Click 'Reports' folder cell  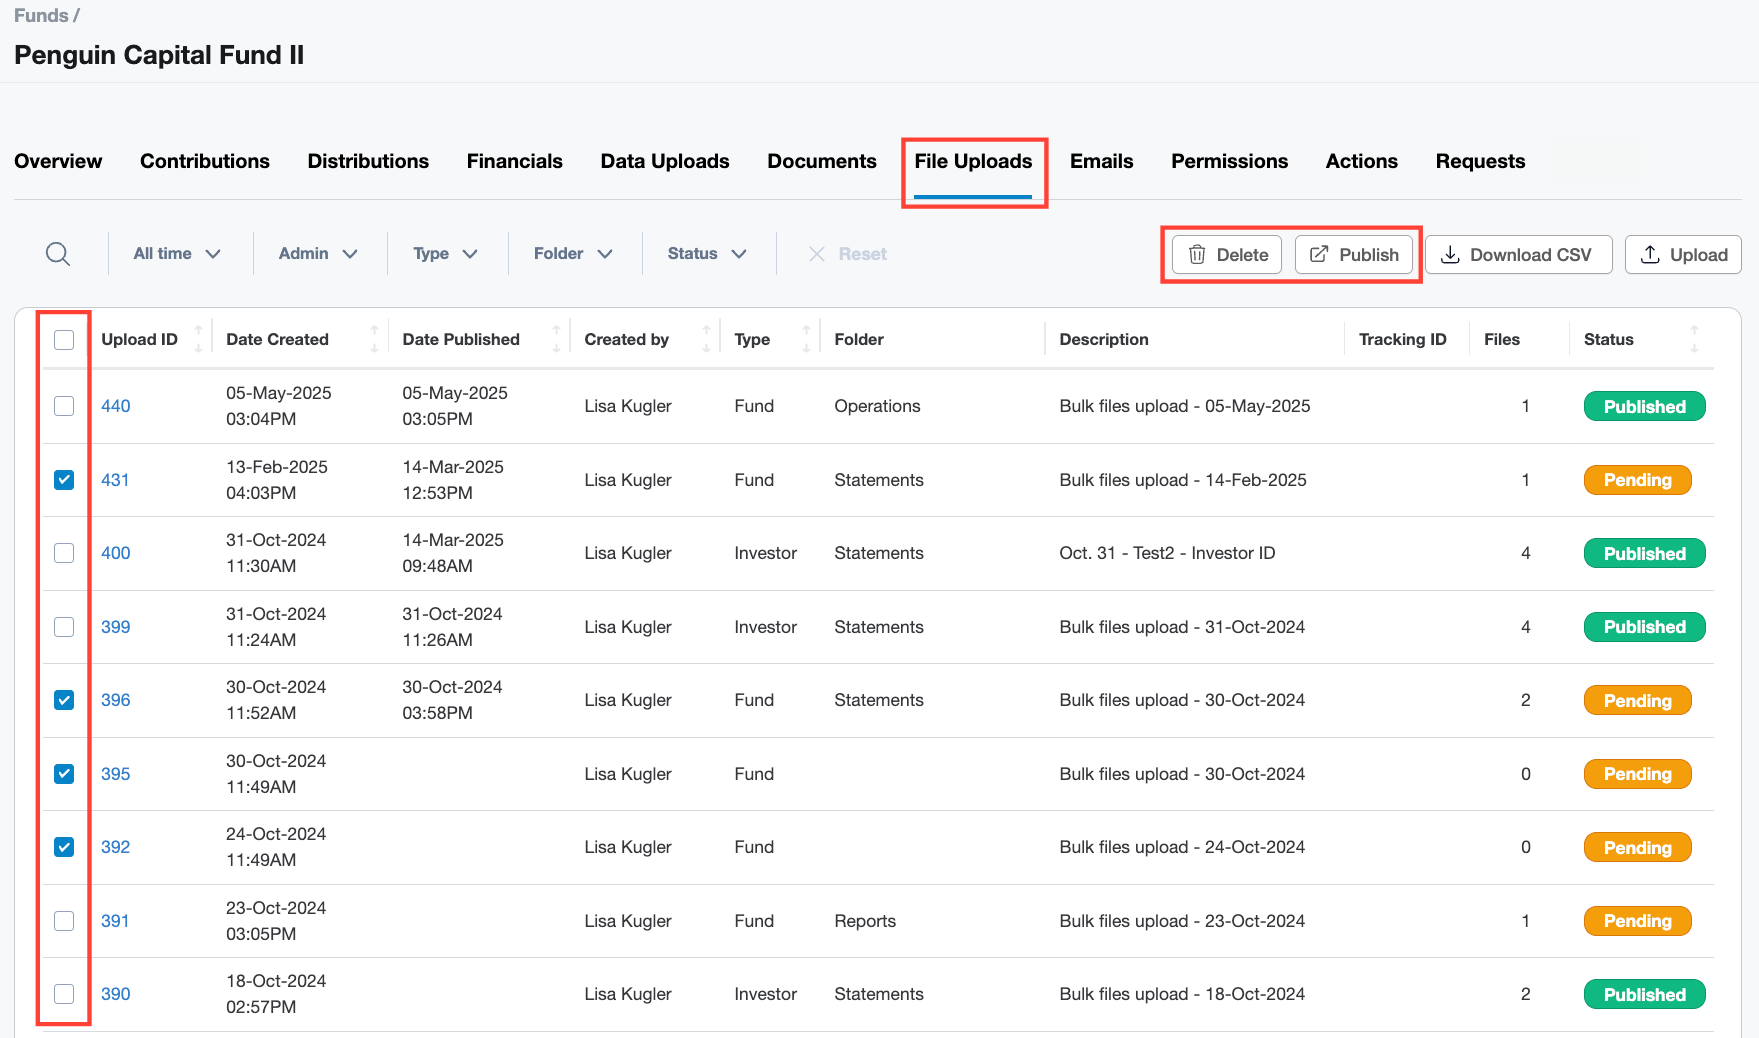[x=865, y=921]
